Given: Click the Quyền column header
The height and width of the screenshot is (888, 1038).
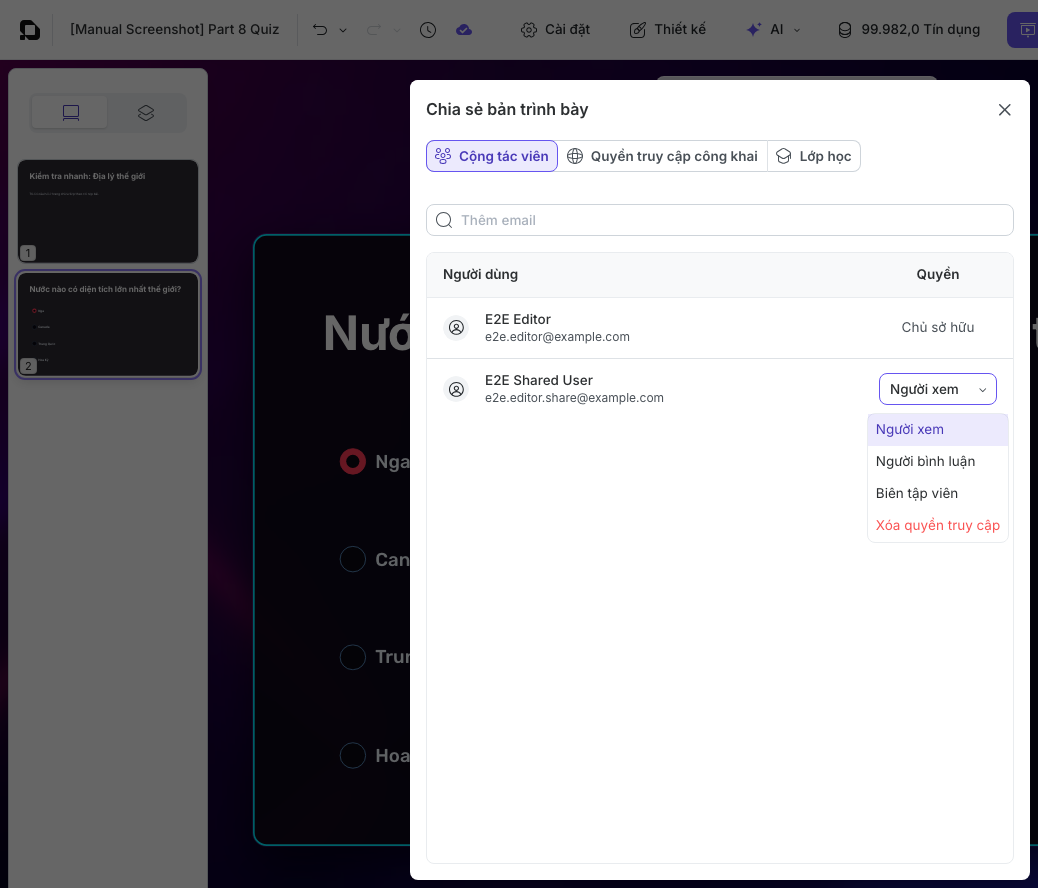Looking at the screenshot, I should point(937,275).
